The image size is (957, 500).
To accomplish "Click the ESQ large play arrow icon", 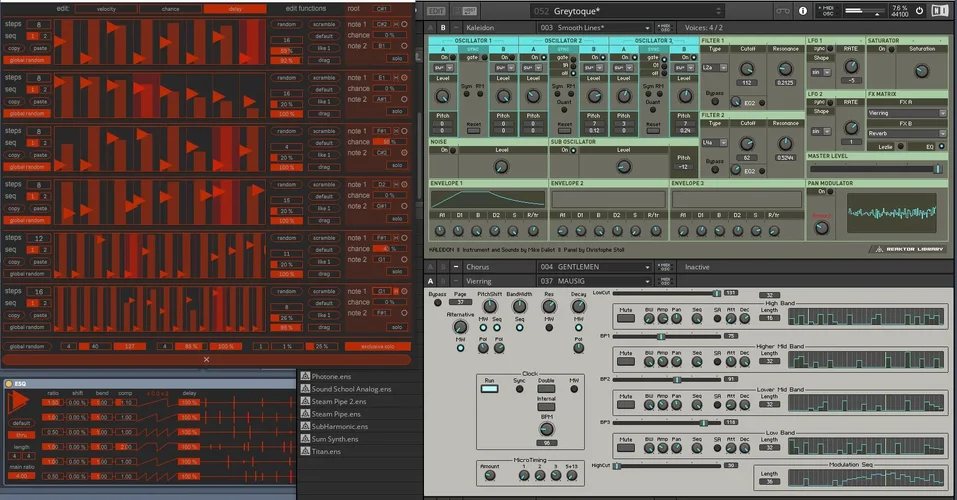I will click(x=20, y=400).
